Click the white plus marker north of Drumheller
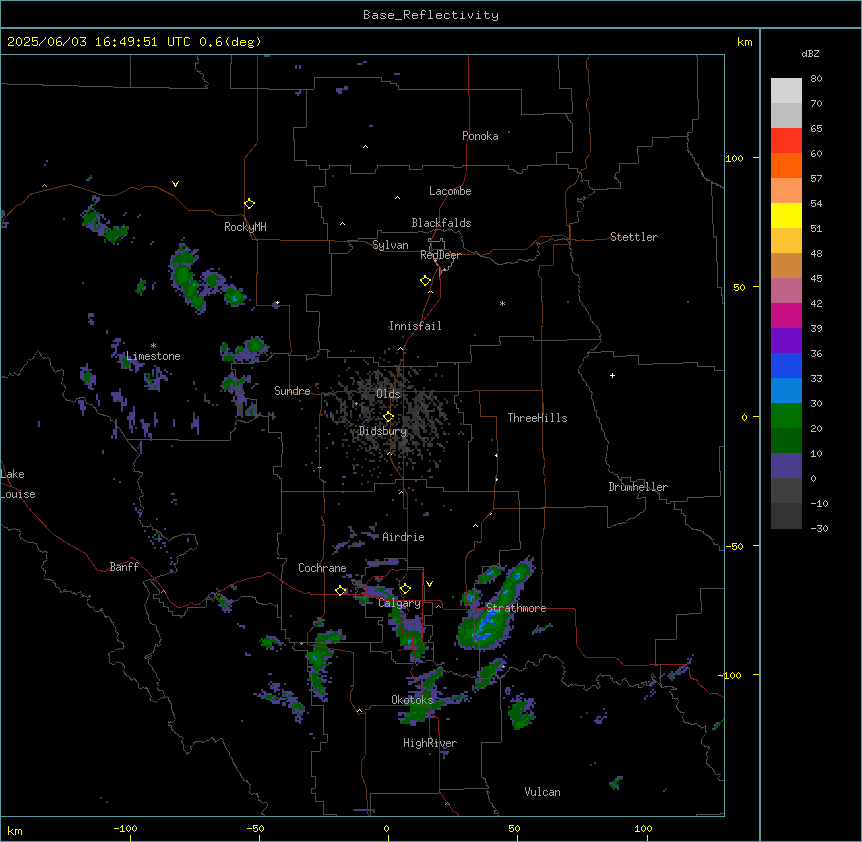 tap(612, 375)
